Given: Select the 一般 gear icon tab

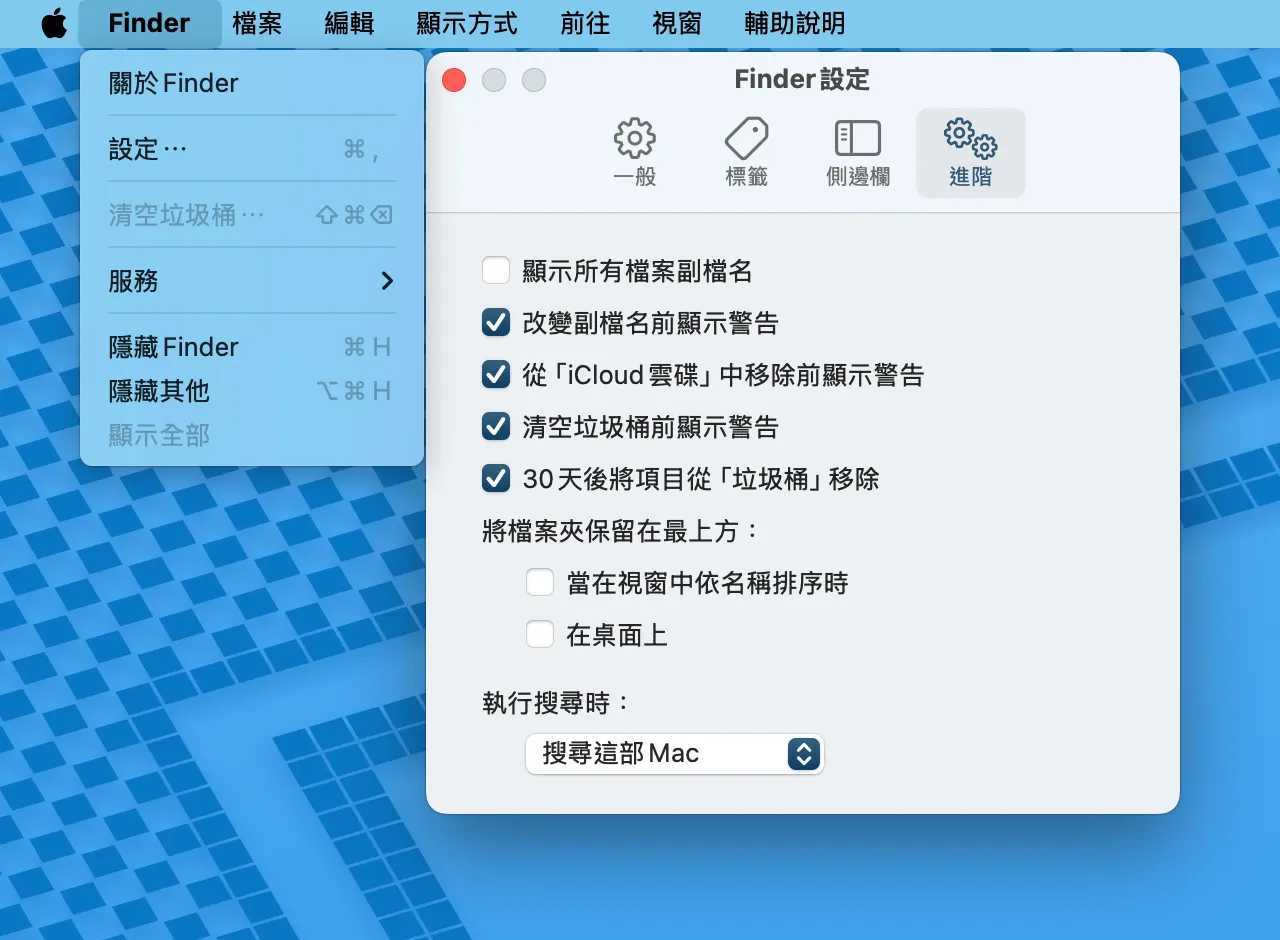Looking at the screenshot, I should click(x=634, y=153).
